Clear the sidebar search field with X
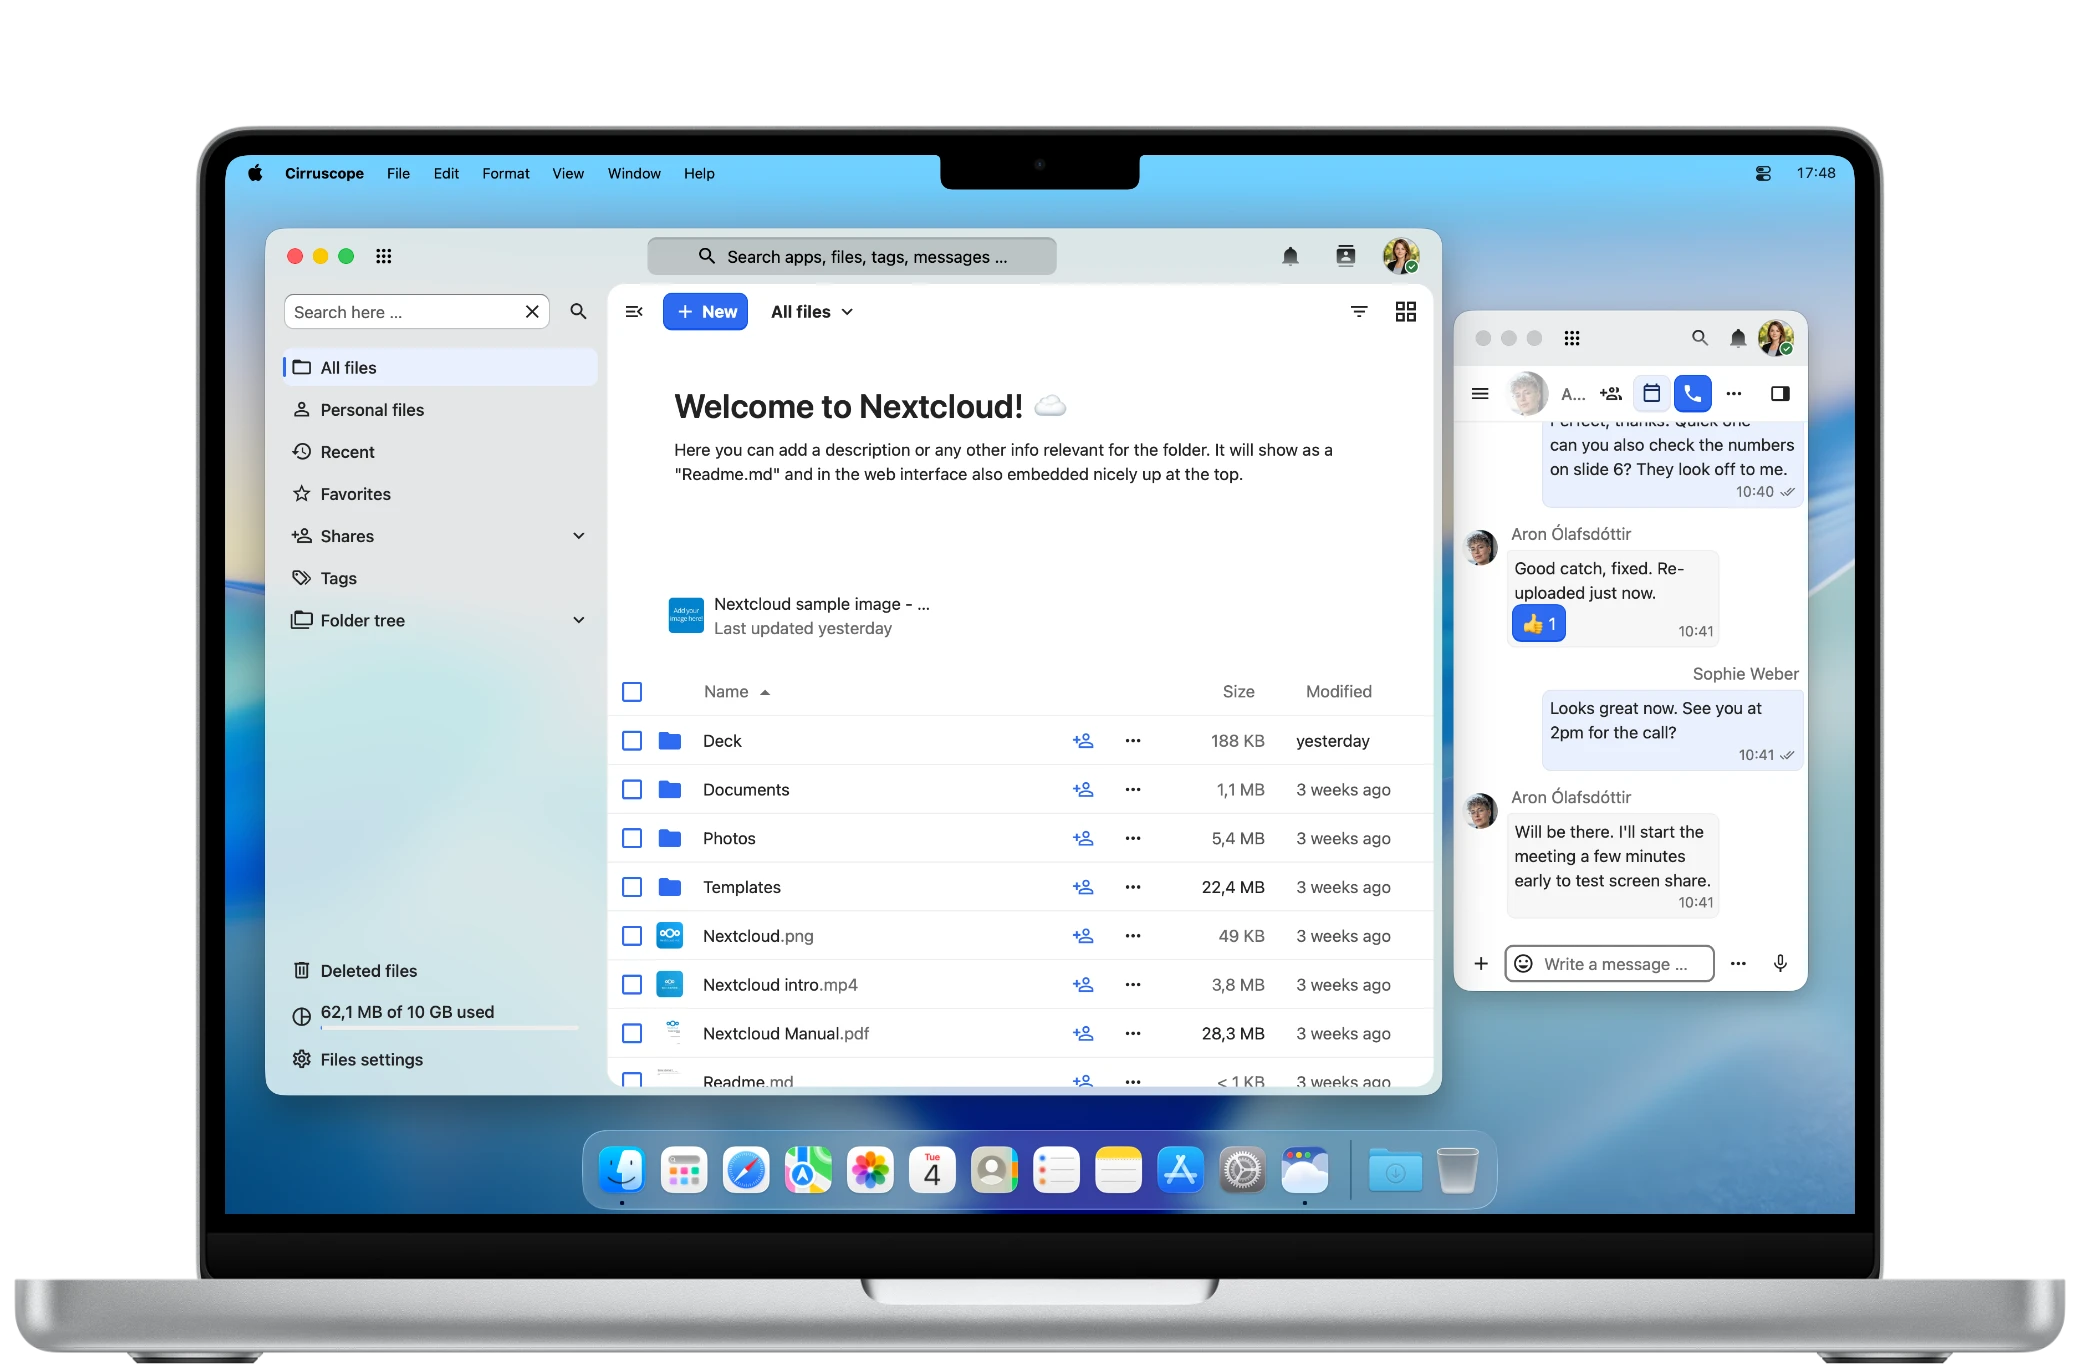Screen dimensions: 2080x1369 click(532, 312)
